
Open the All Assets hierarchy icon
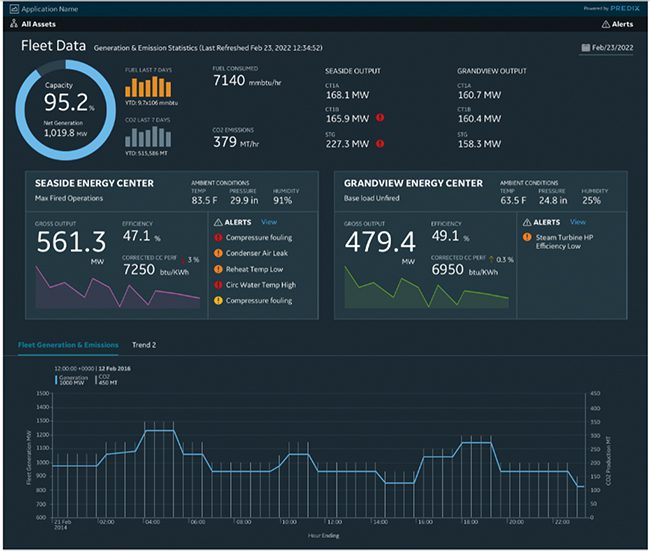(14, 23)
